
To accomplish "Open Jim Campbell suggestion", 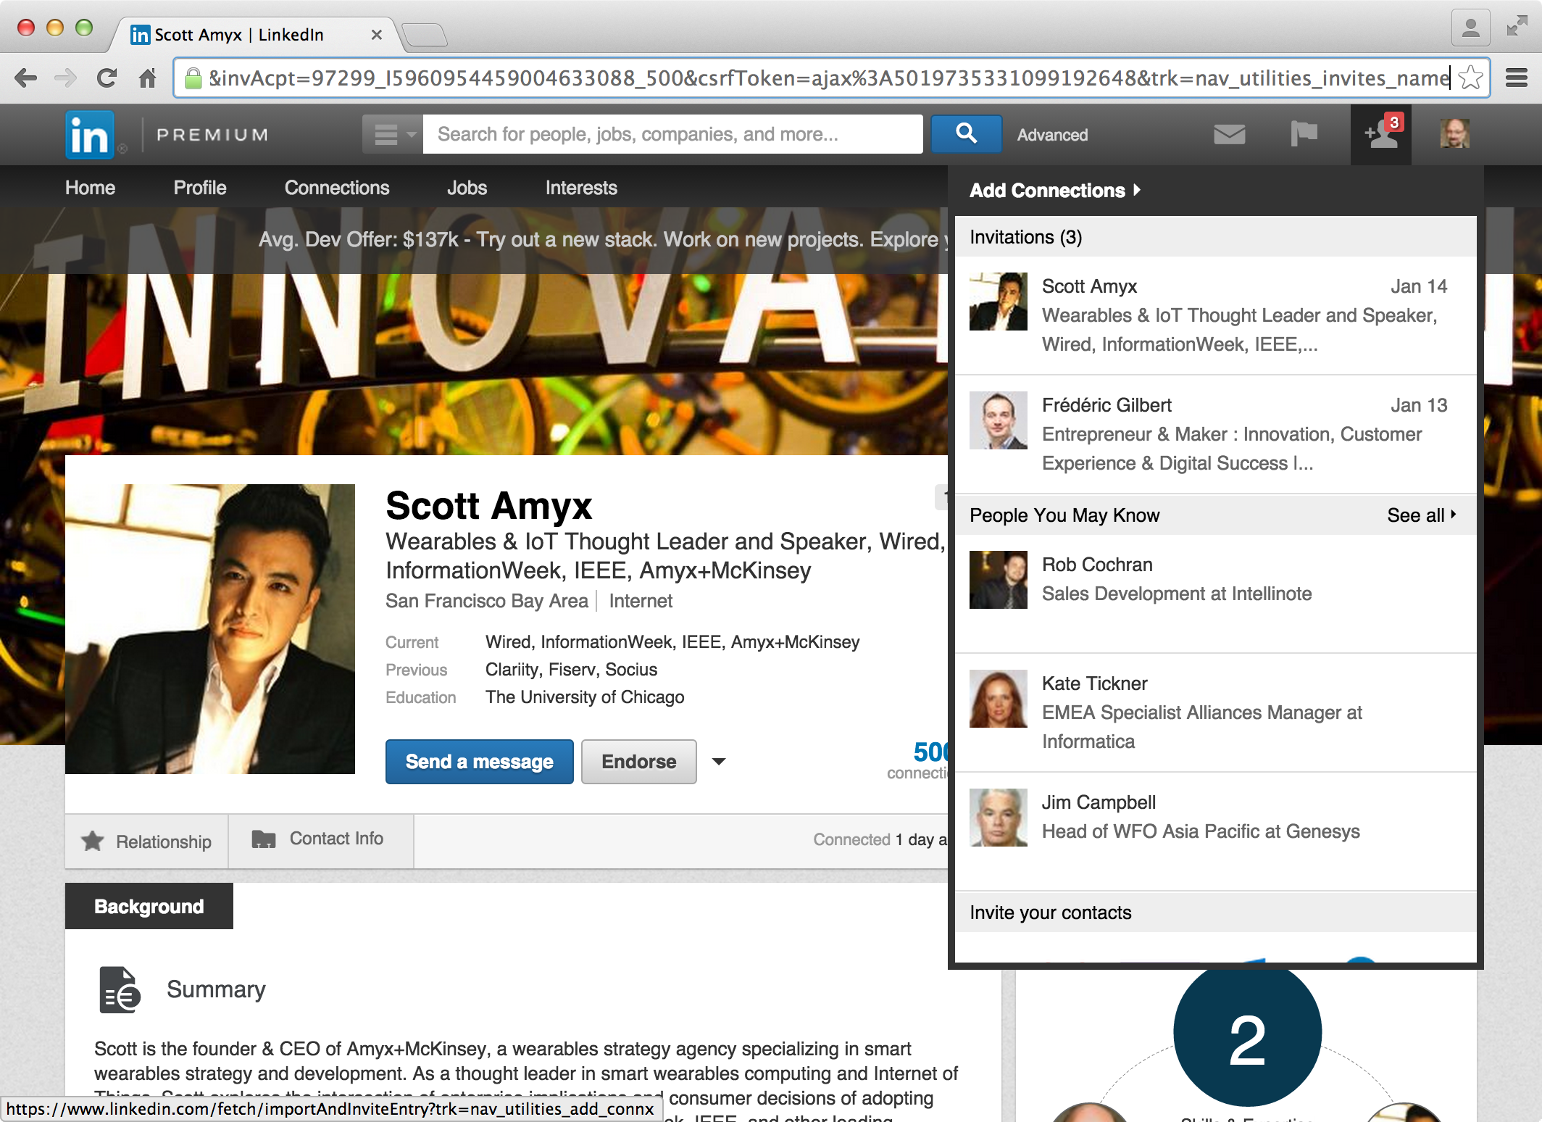I will pos(1216,831).
